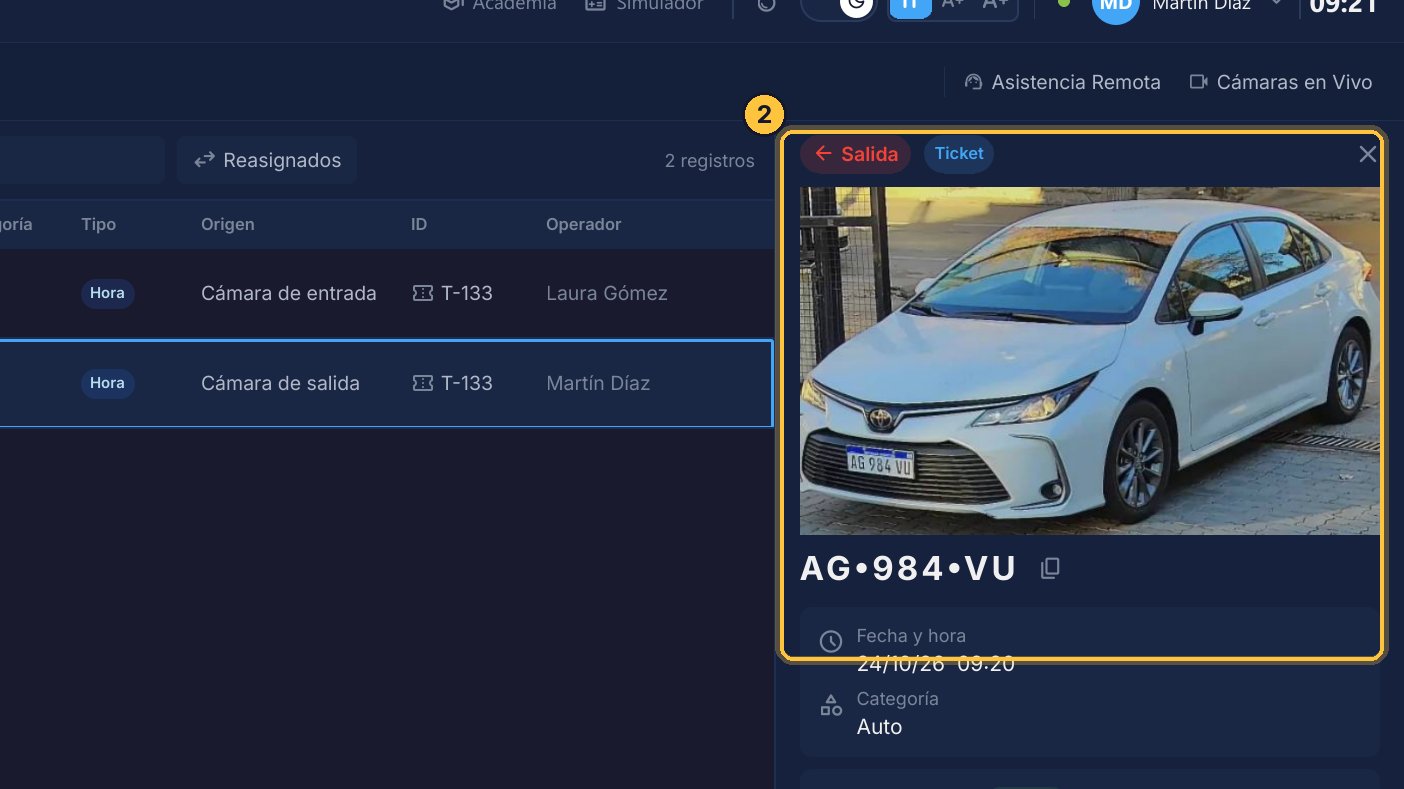Open the white car photo

[x=1090, y=361]
